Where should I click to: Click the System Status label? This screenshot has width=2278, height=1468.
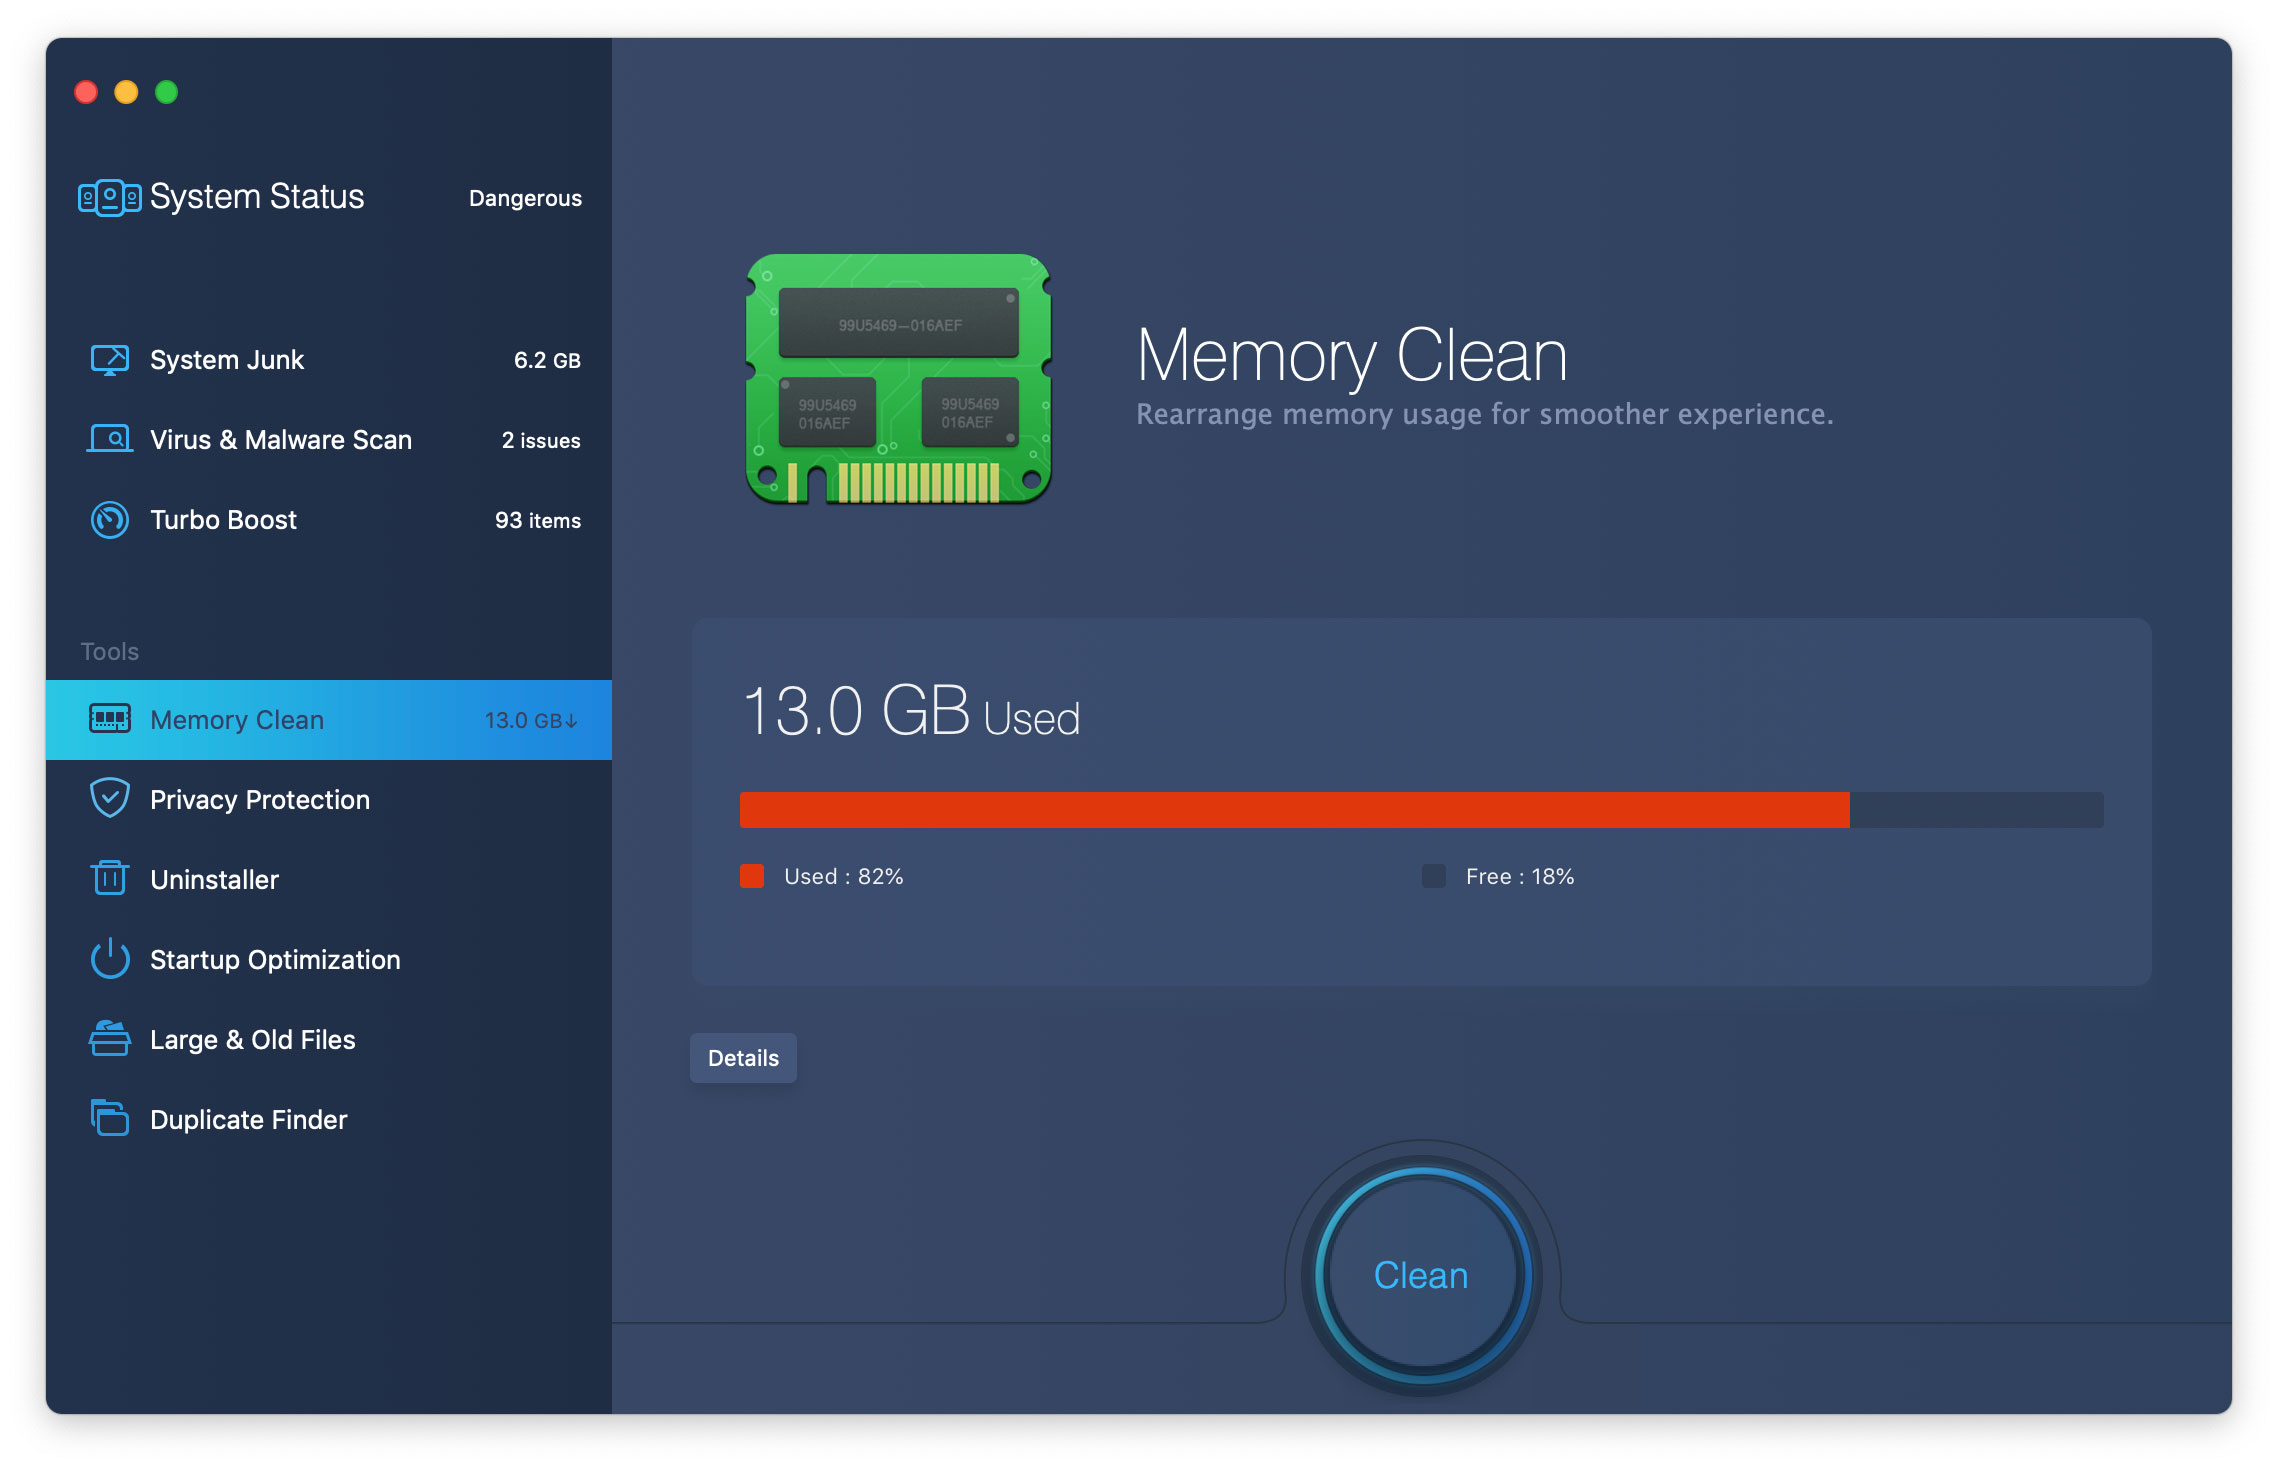[257, 196]
